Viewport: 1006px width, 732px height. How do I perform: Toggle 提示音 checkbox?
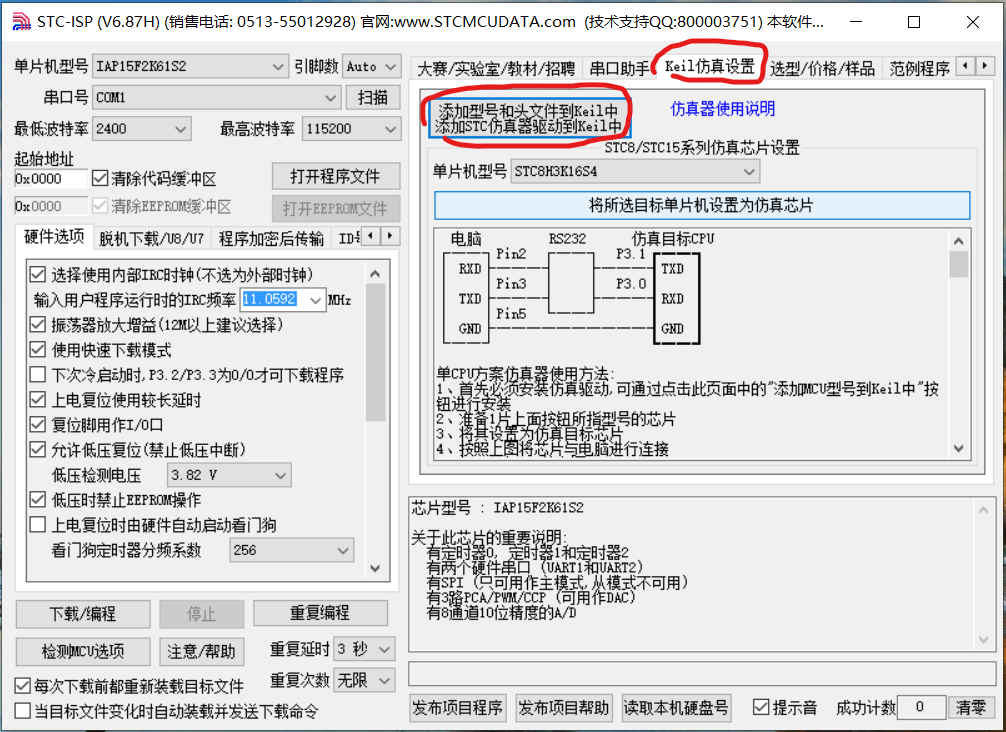[761, 707]
